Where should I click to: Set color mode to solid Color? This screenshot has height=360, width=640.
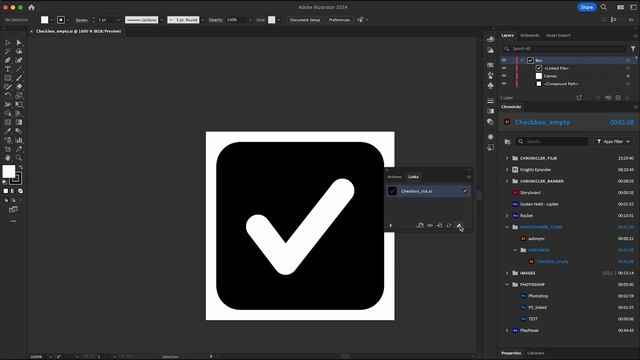6,191
